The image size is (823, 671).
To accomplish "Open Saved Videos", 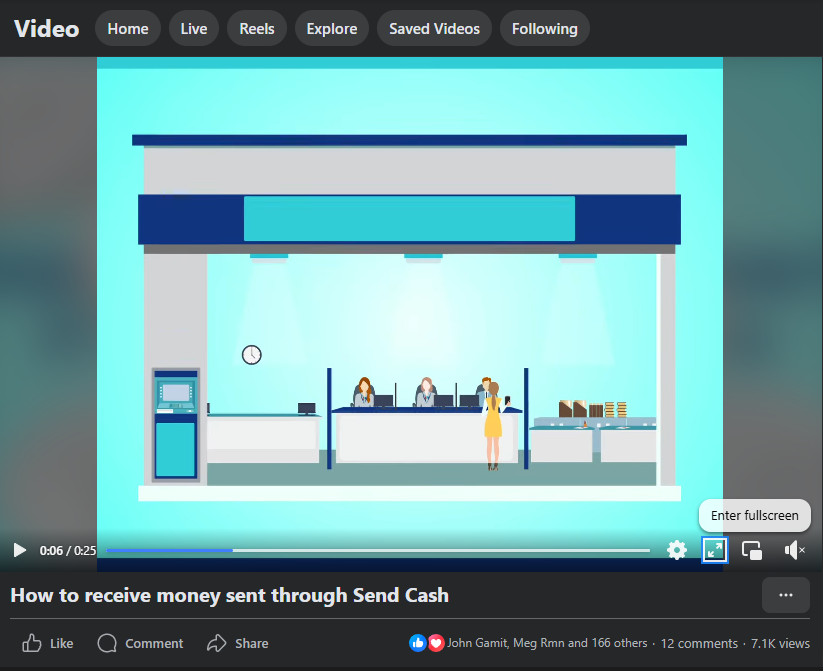I will [x=434, y=28].
